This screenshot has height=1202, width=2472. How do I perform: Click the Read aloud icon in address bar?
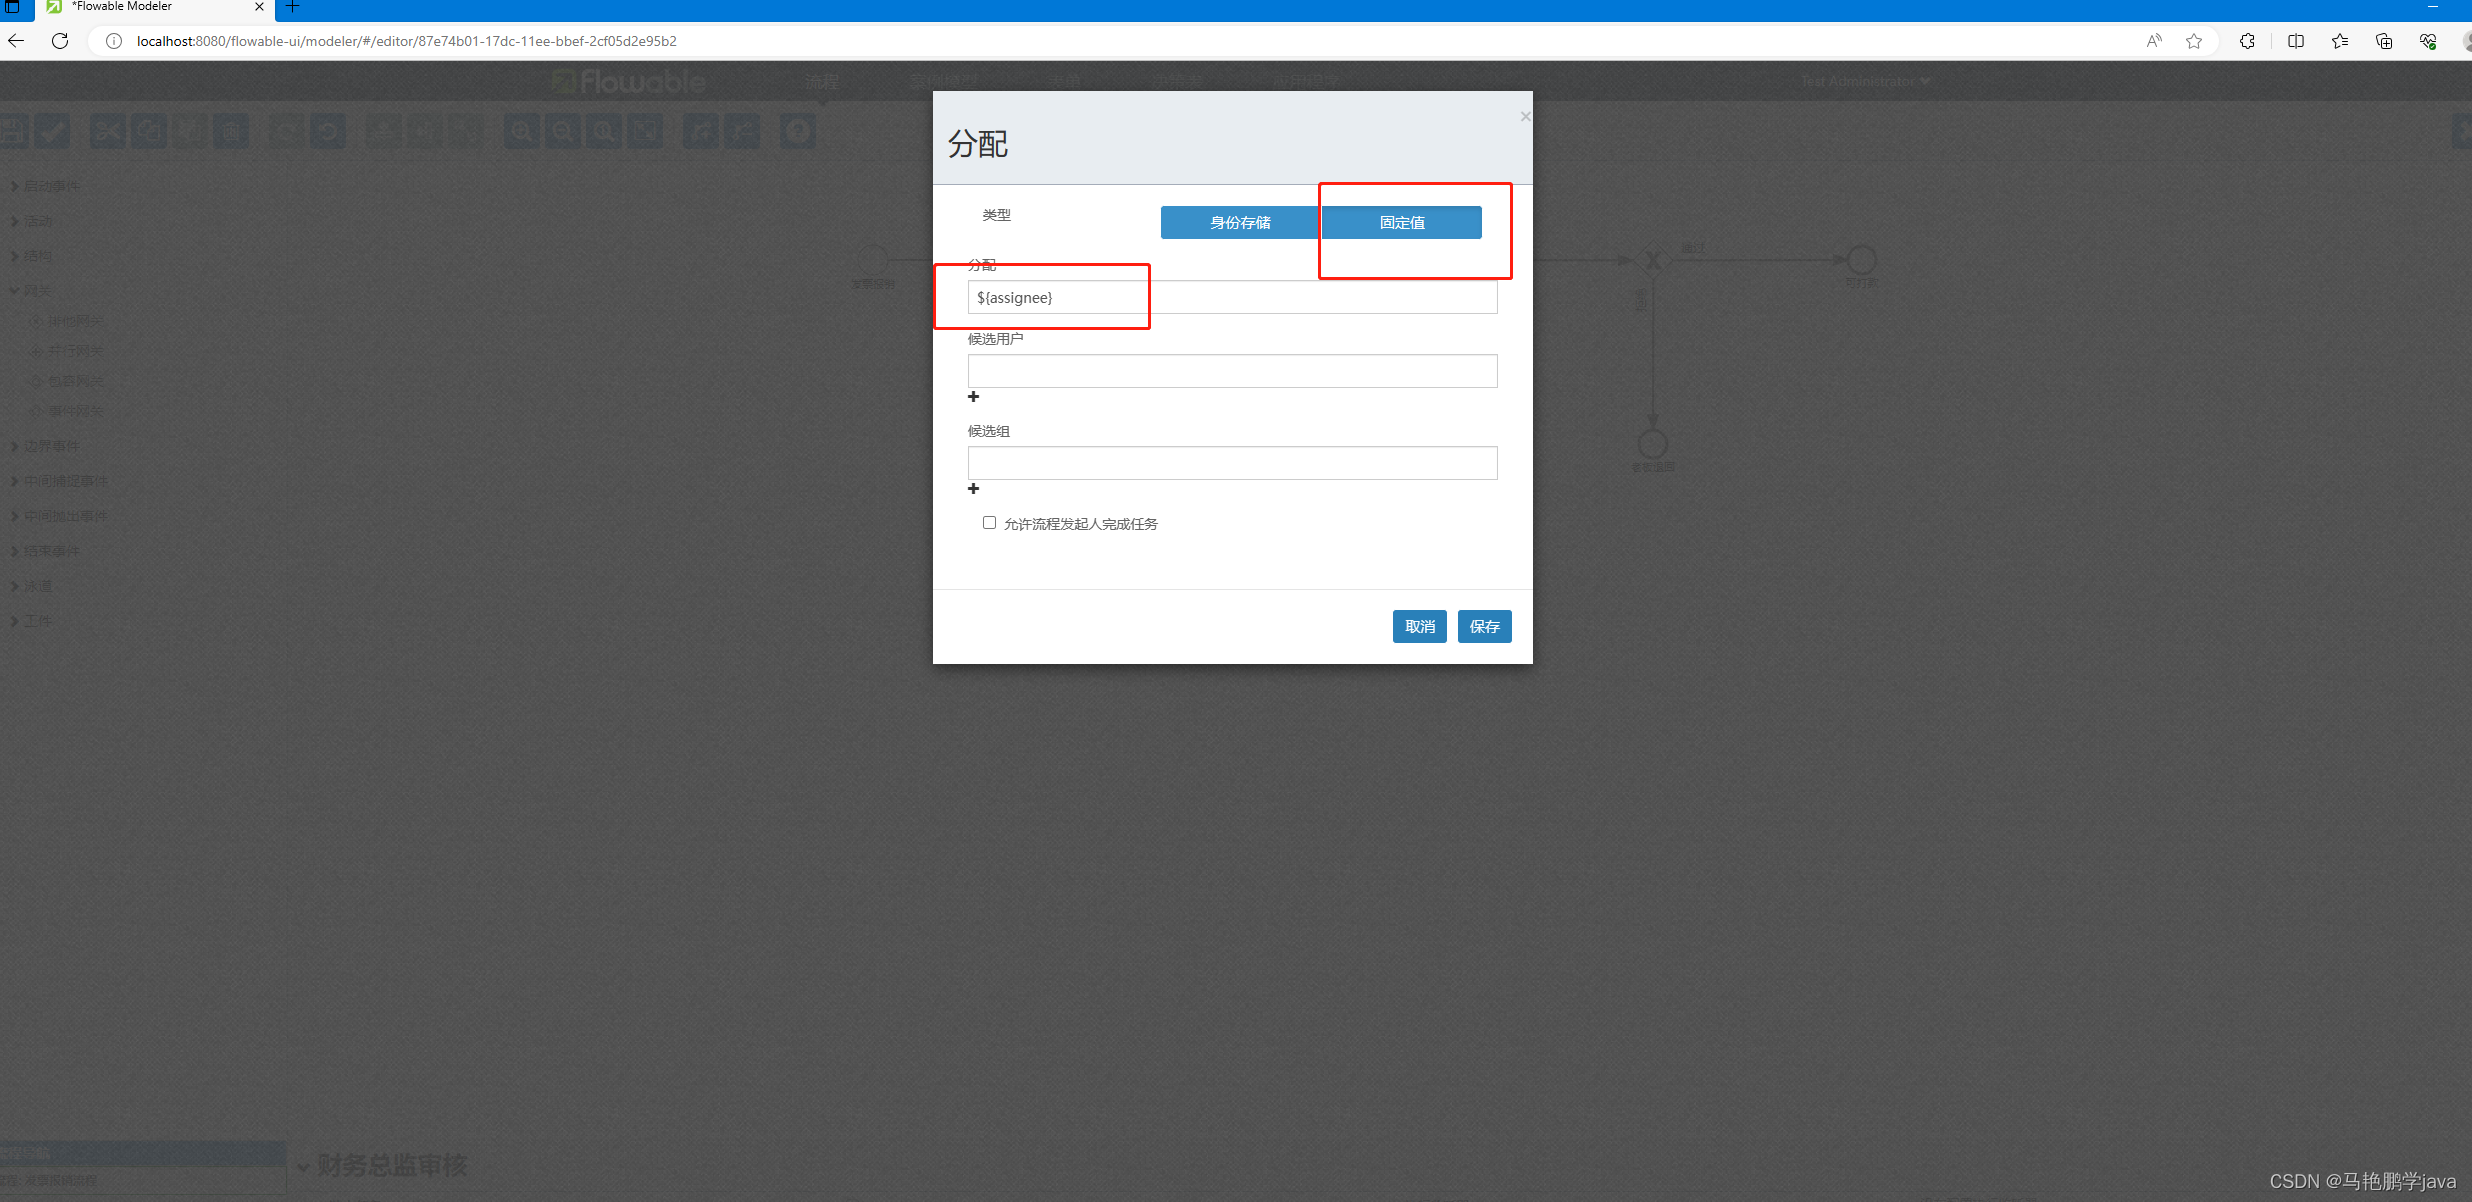(x=2154, y=41)
